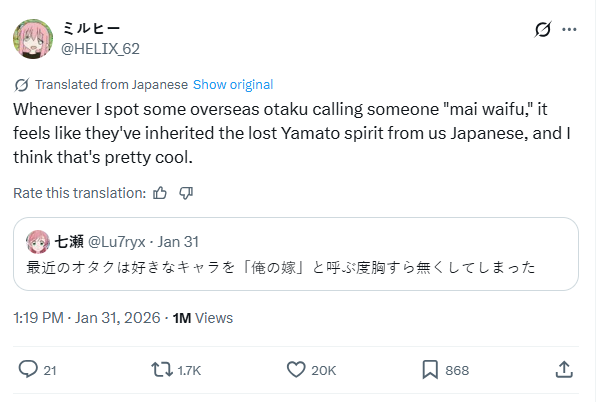Click the reply comment icon
The height and width of the screenshot is (402, 605).
28,369
